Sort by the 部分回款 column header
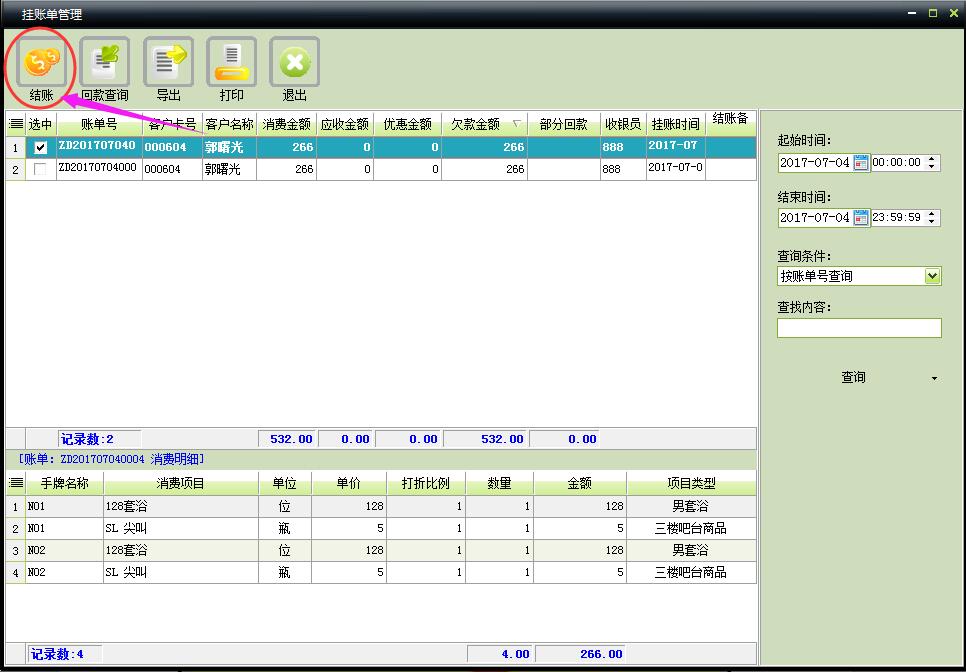This screenshot has height=672, width=966. click(564, 124)
